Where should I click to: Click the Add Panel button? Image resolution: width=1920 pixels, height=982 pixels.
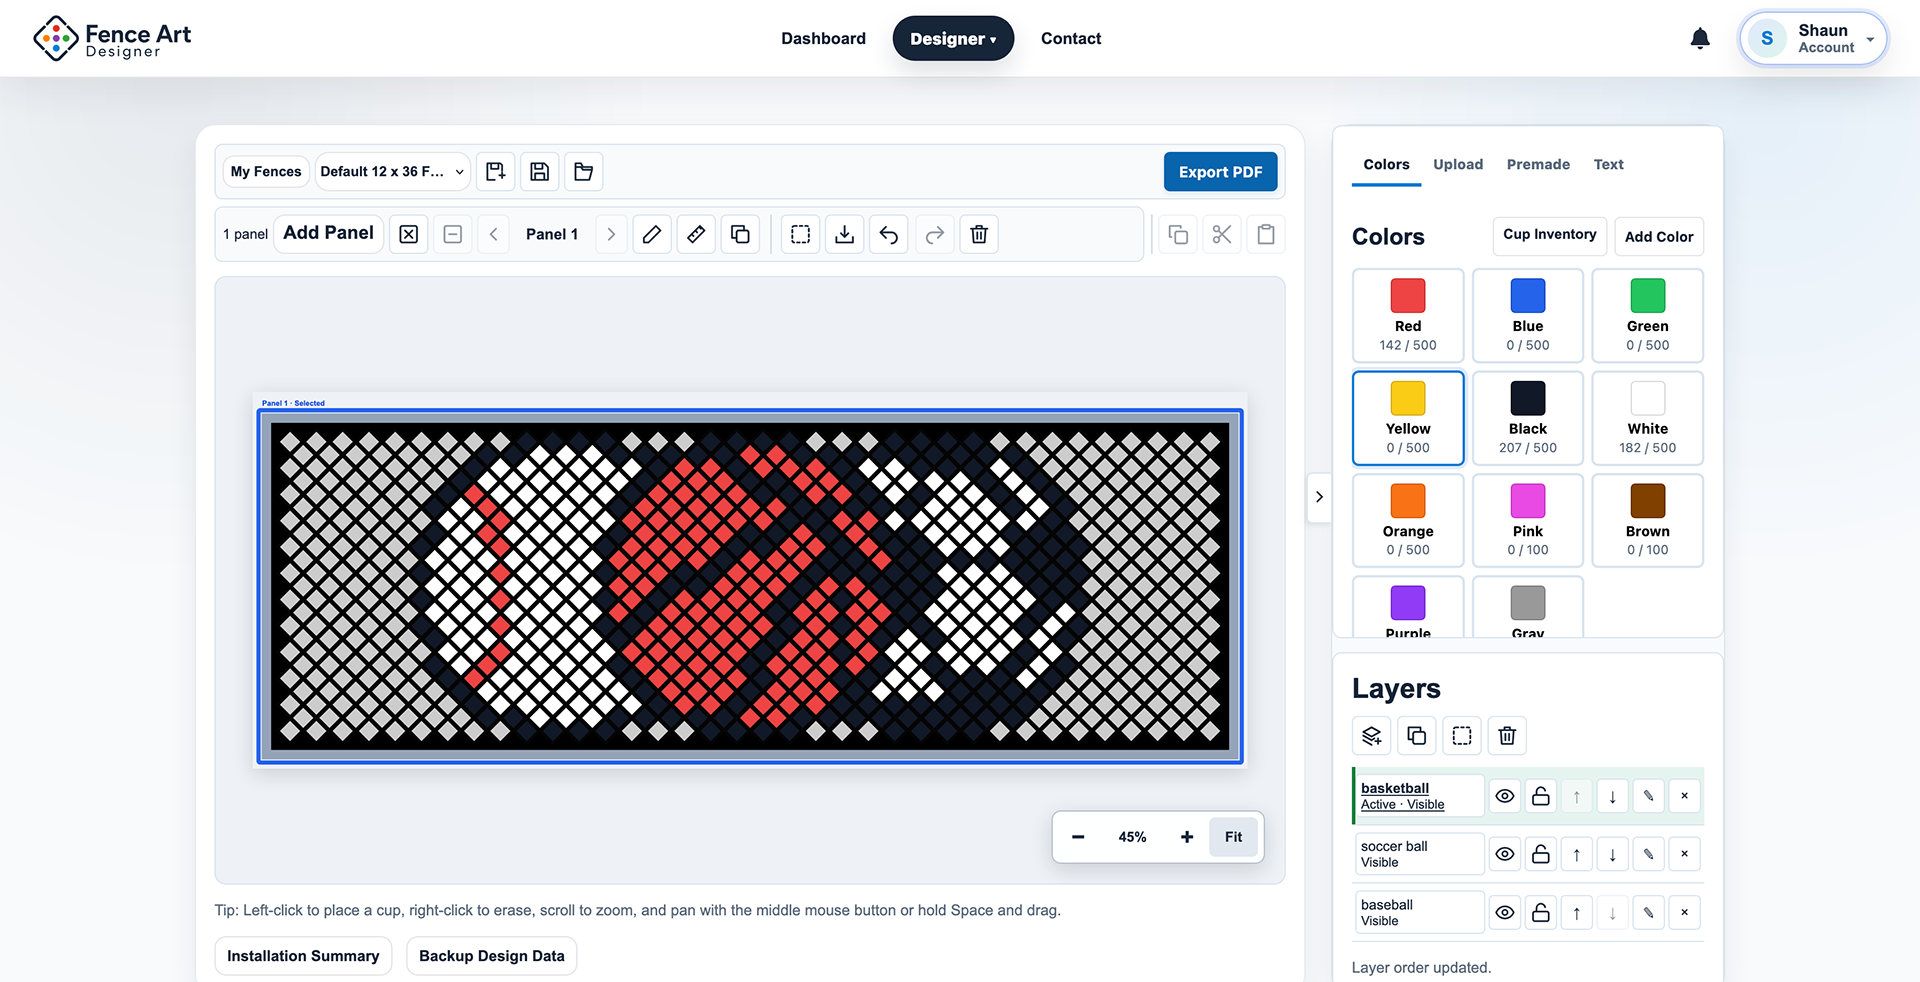(x=328, y=233)
